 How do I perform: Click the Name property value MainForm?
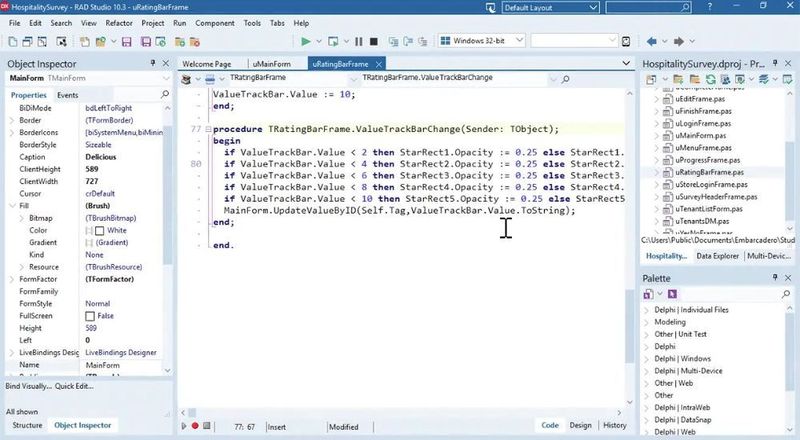pos(103,365)
